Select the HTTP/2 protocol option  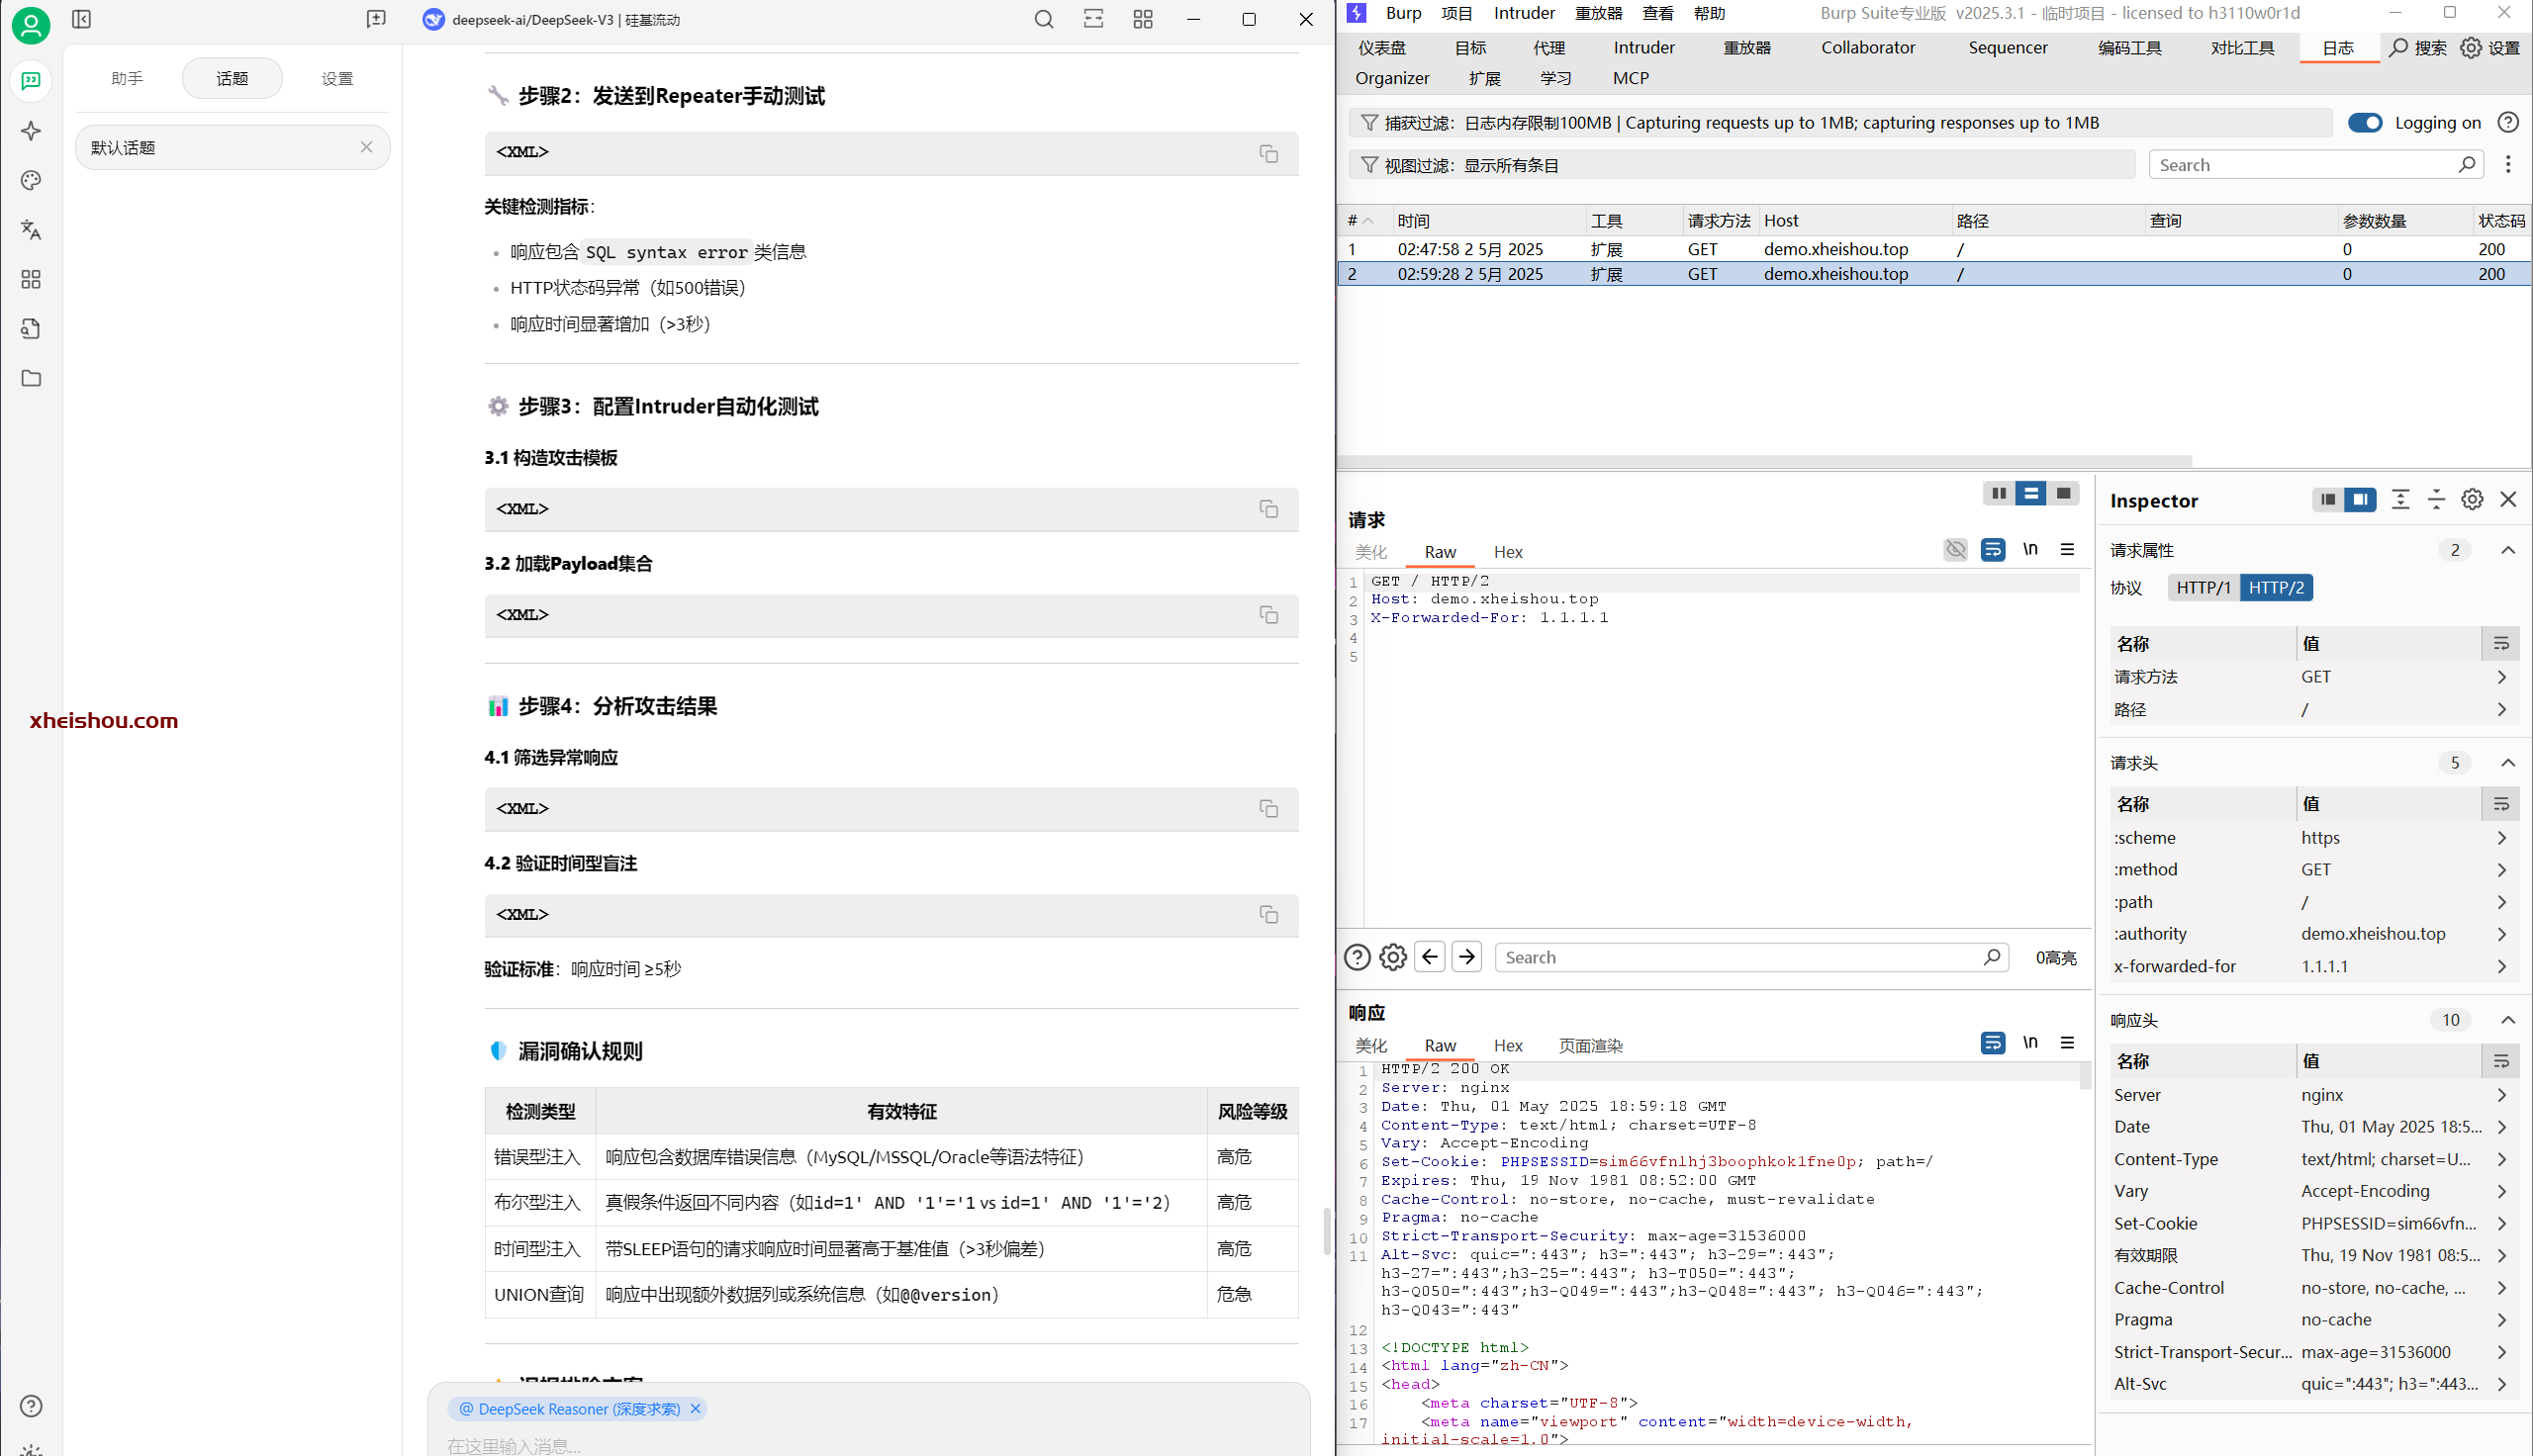point(2276,587)
